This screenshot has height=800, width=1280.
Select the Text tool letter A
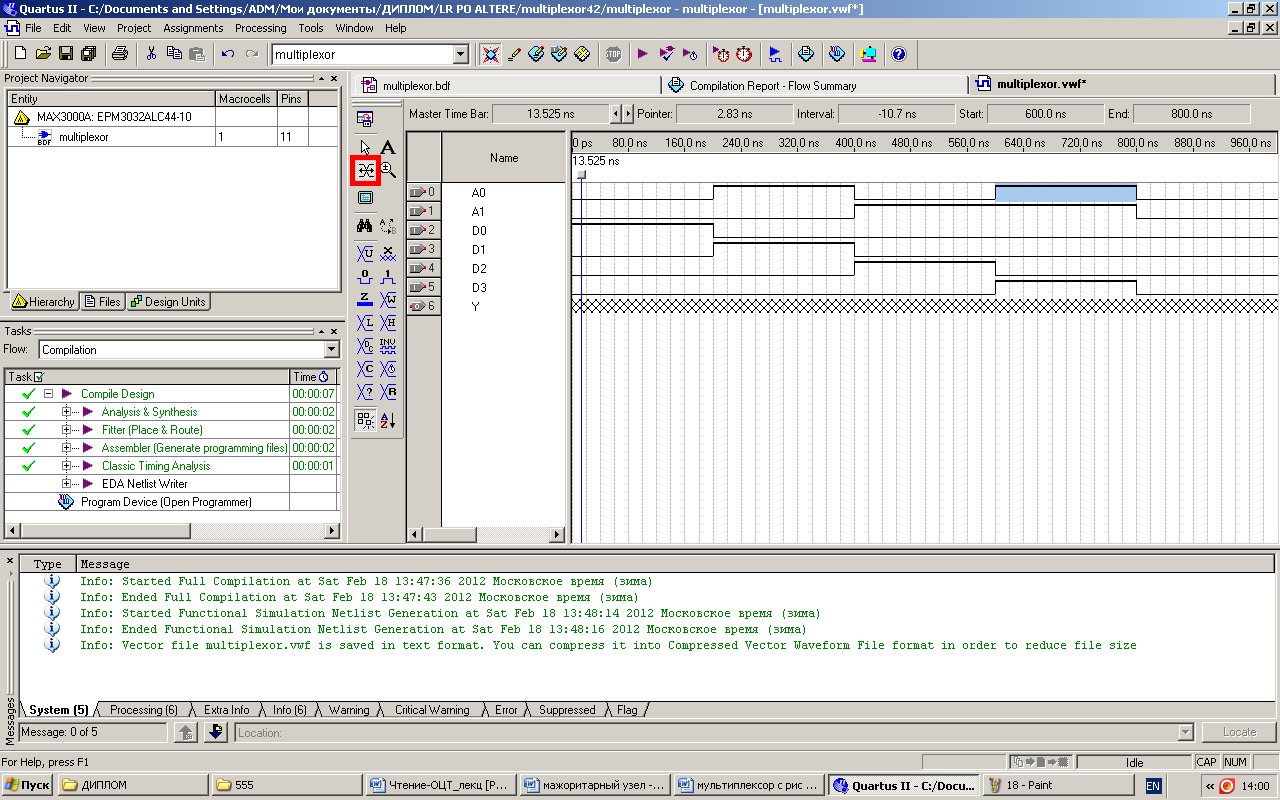coord(388,148)
